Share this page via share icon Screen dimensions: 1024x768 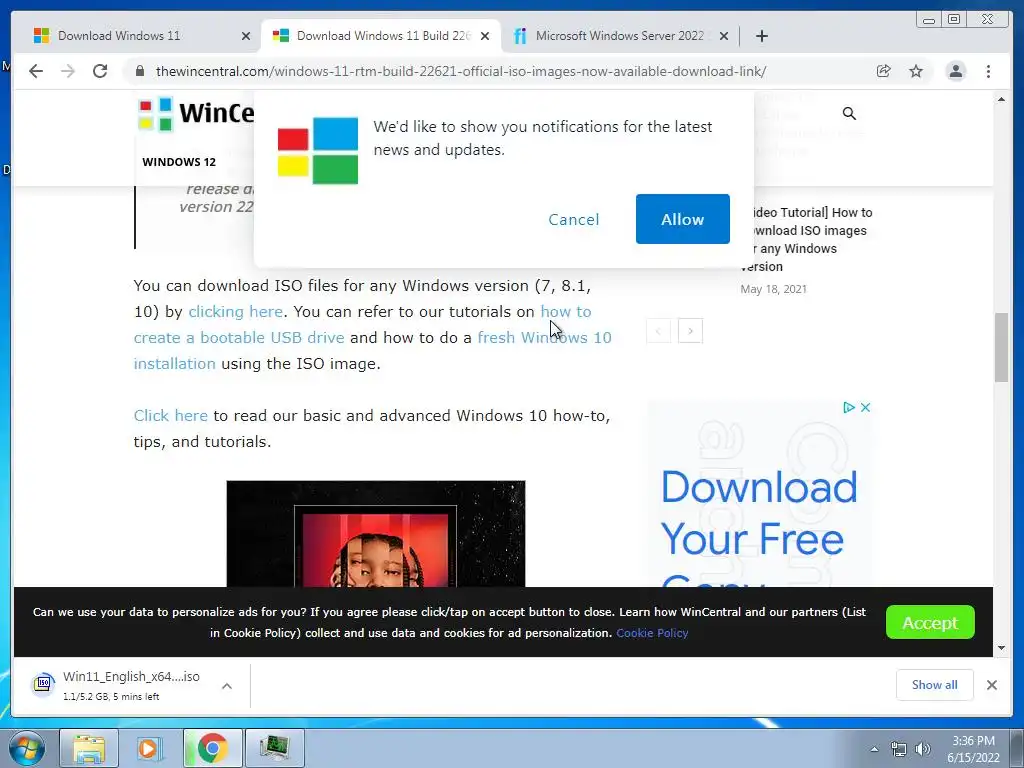[x=884, y=71]
